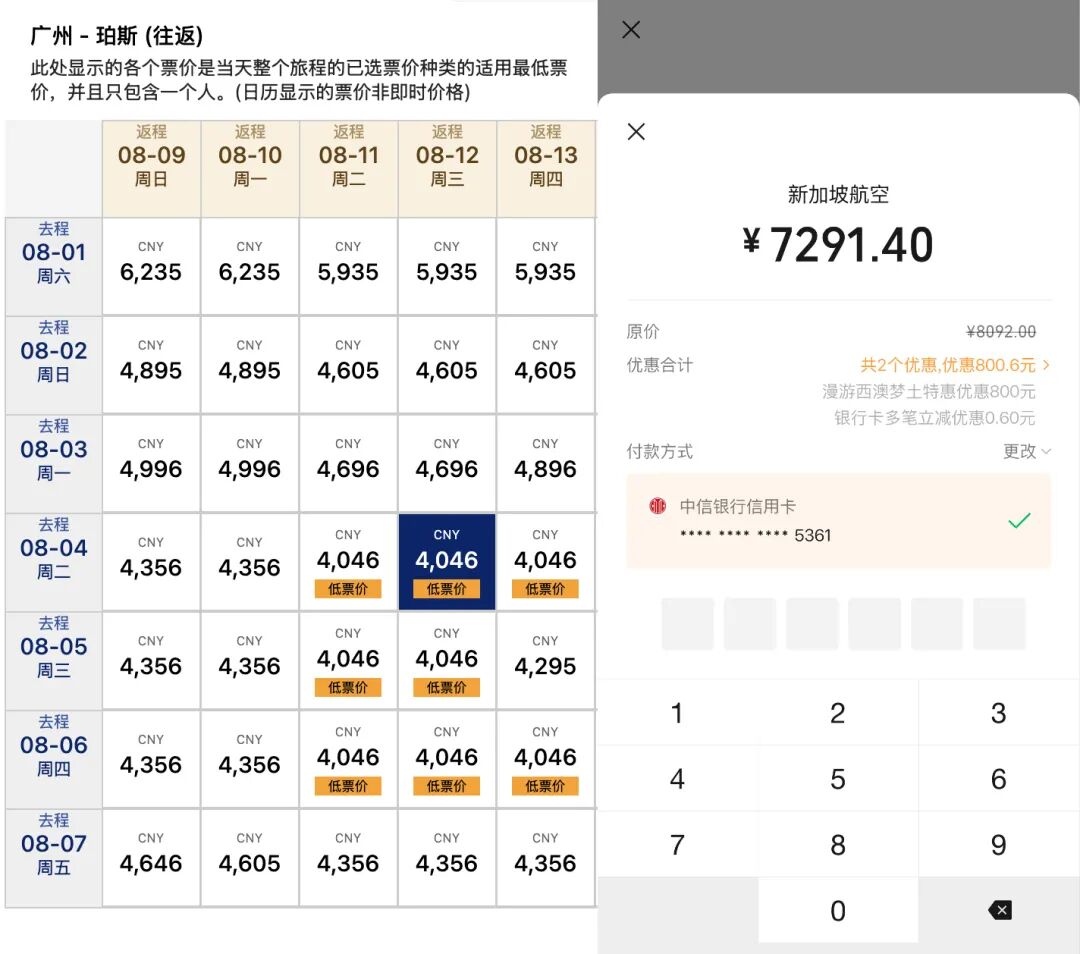Screen dimensions: 1080x954
Task: Tap keypad digit 3
Action: (999, 713)
